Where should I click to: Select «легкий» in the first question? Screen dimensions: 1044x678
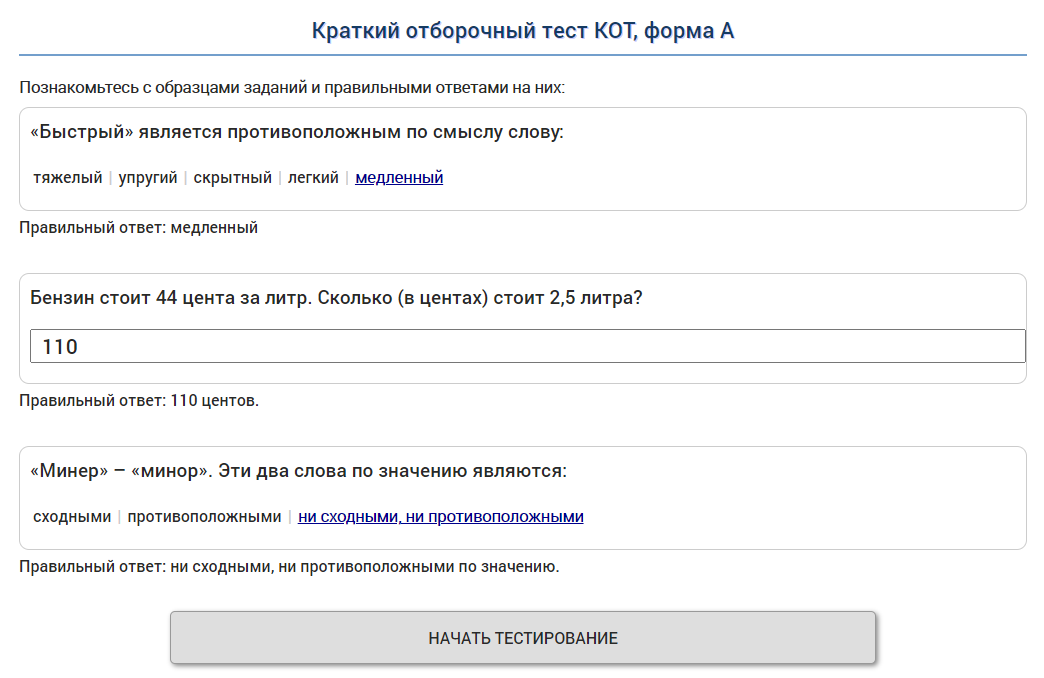tap(313, 178)
